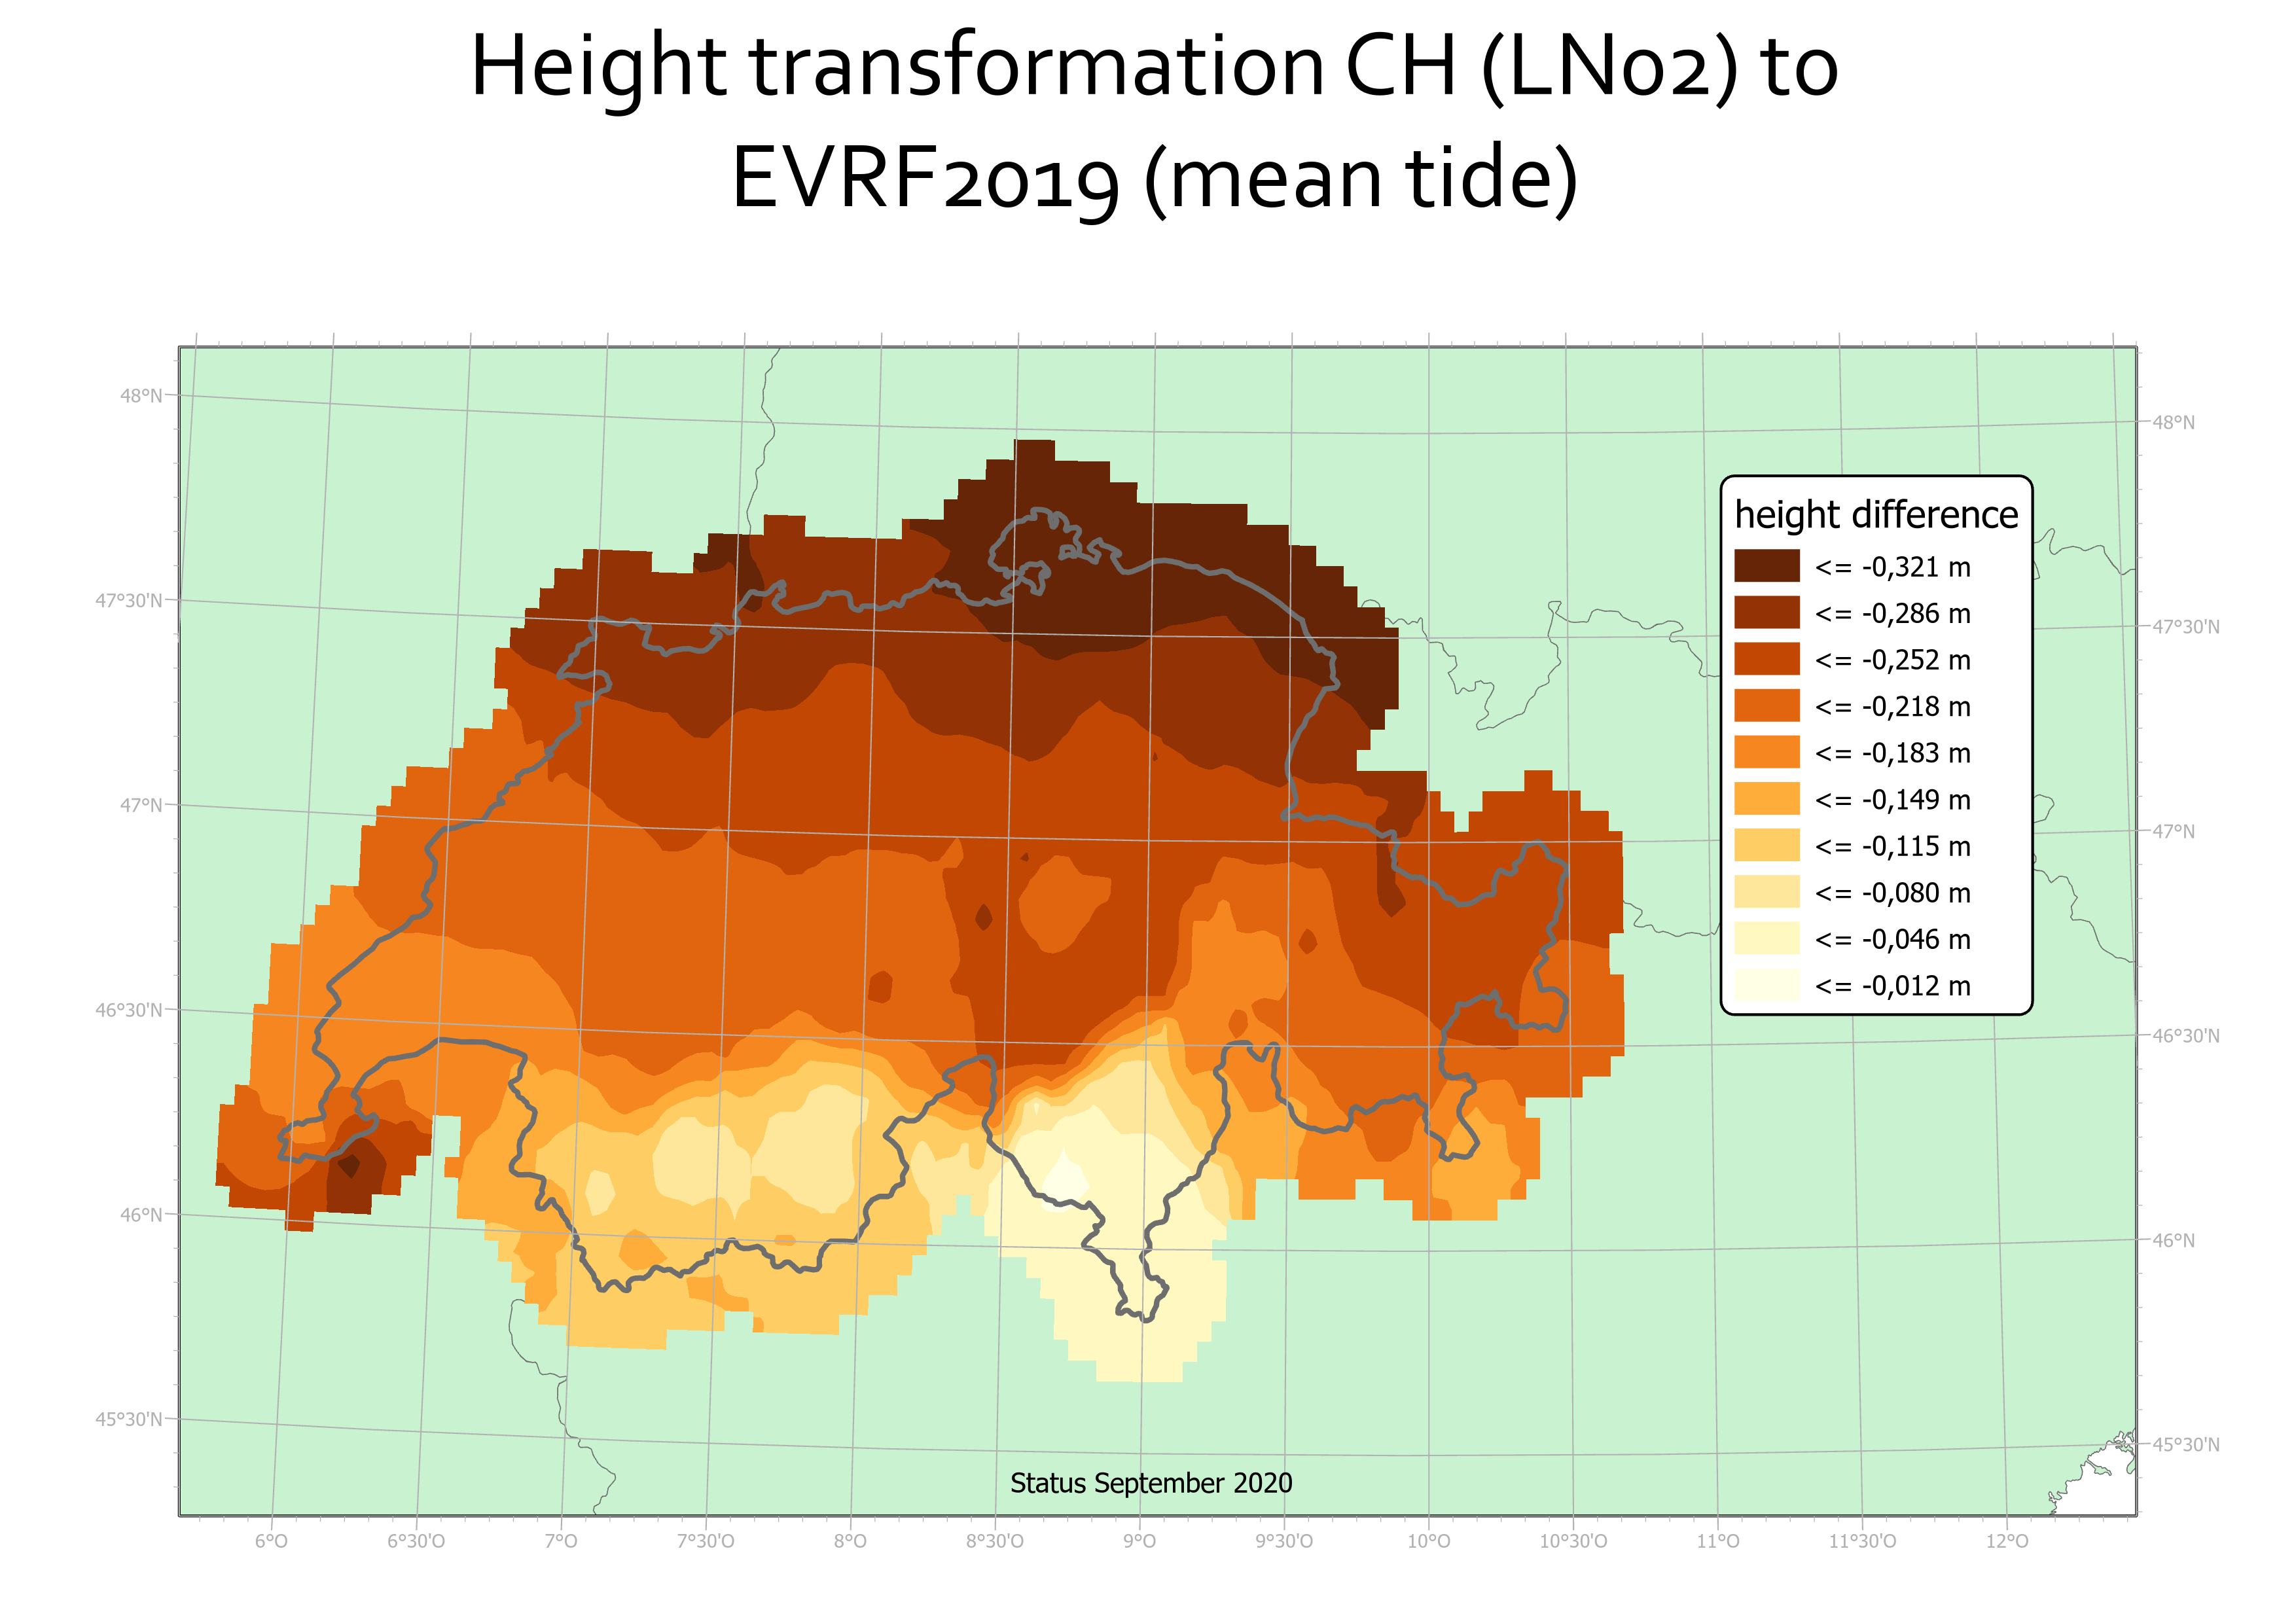Click the <= -0,183 m legend swatch

coord(1766,752)
